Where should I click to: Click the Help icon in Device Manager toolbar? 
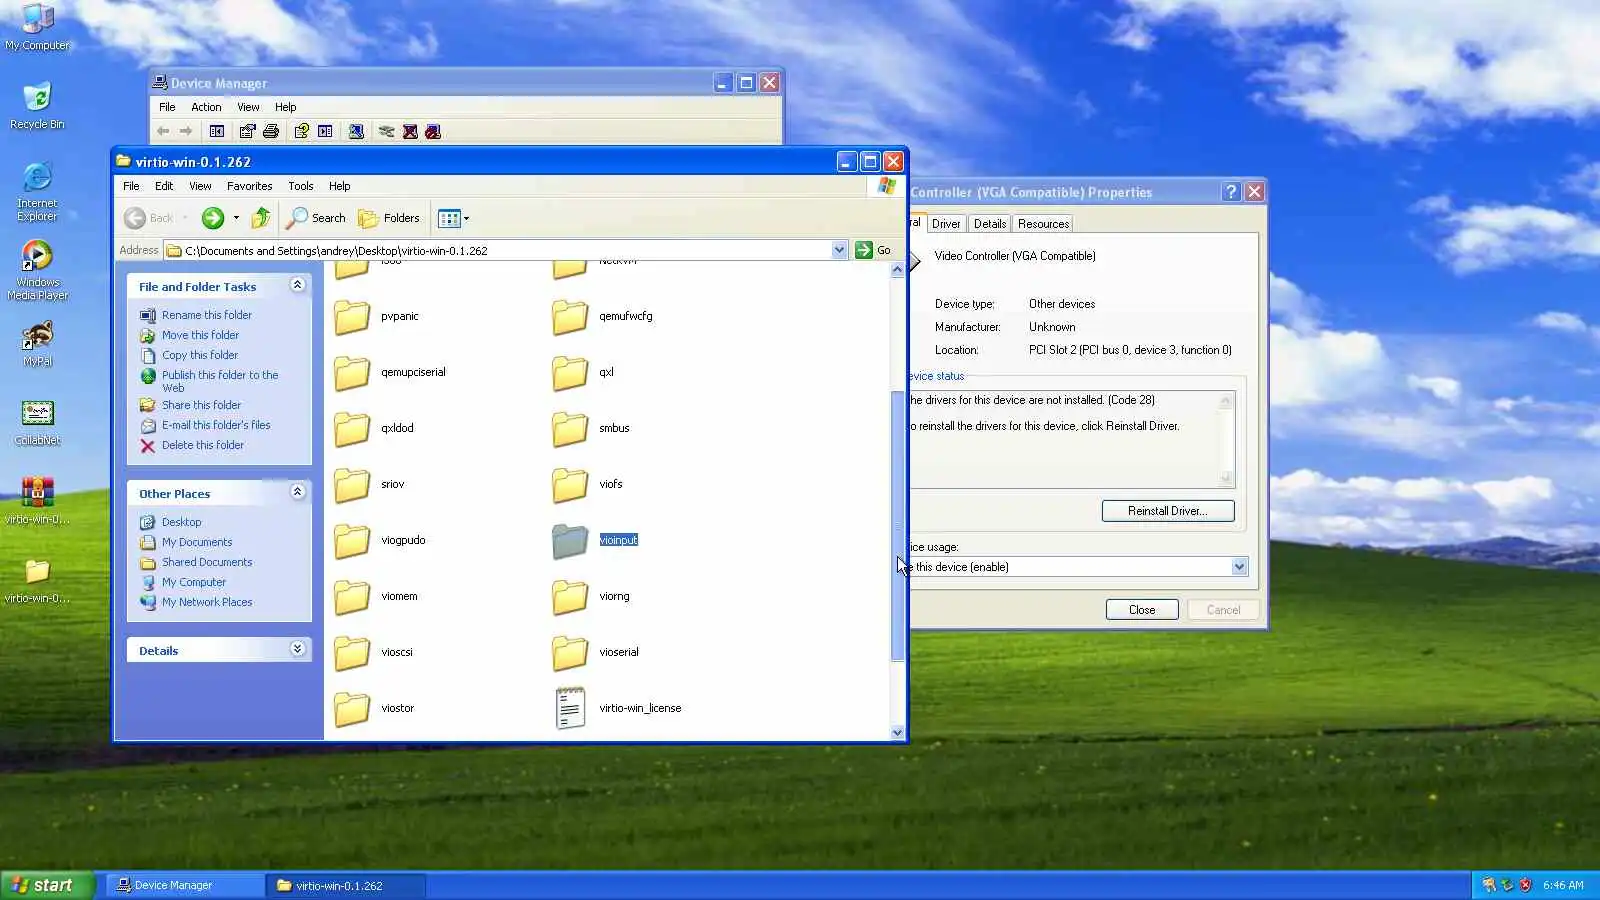[301, 131]
